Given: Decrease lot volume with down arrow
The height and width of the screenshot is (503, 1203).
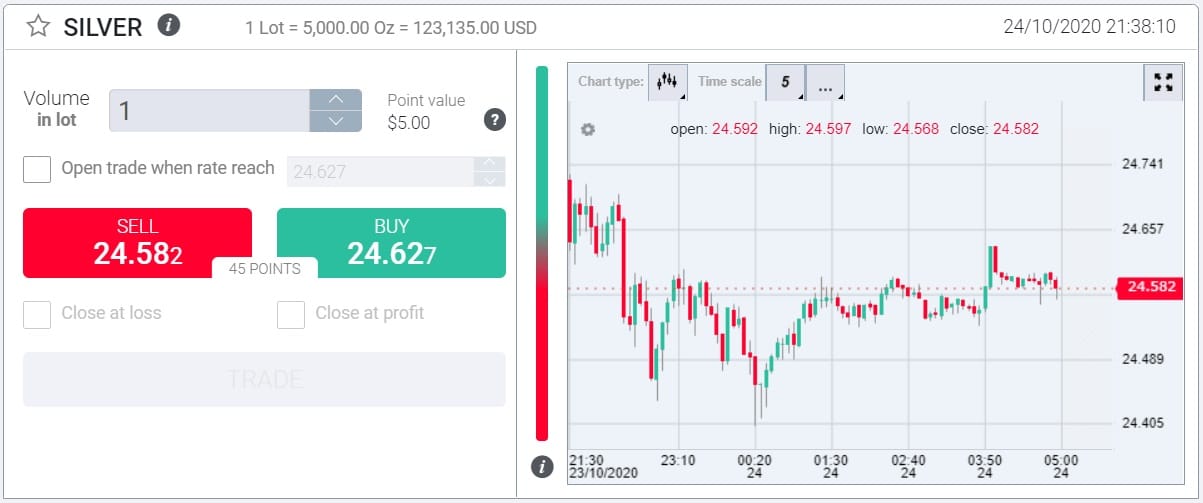Looking at the screenshot, I should pos(336,121).
